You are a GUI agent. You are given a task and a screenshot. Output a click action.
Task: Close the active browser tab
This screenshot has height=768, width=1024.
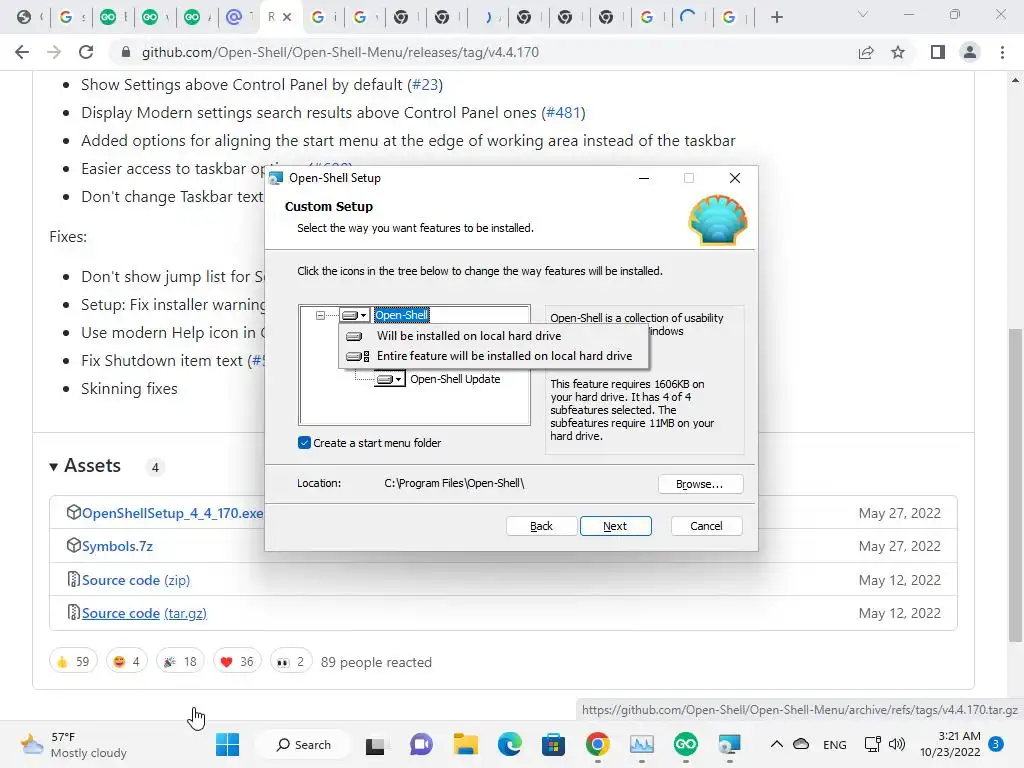coord(287,18)
